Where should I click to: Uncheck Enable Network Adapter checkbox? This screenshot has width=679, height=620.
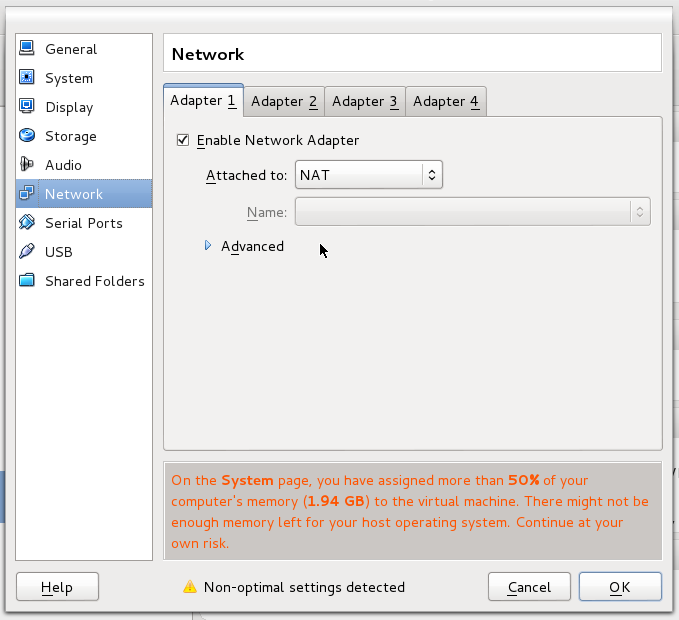(183, 140)
